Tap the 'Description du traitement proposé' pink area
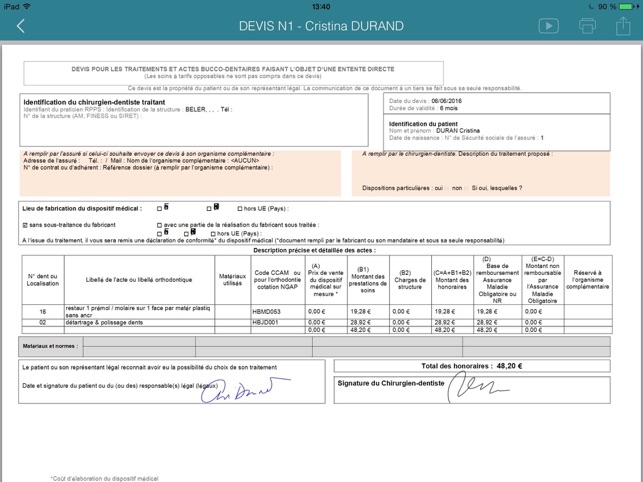This screenshot has height=482, width=643. (481, 173)
